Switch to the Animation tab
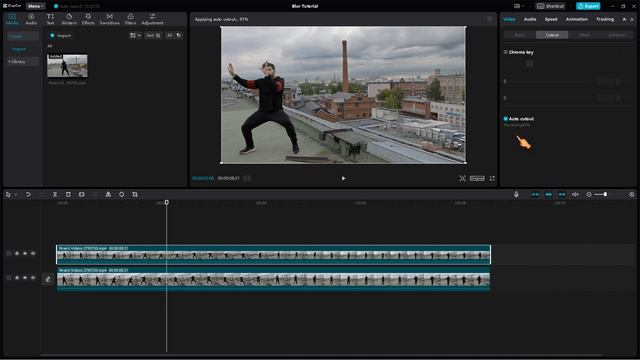 coord(576,19)
